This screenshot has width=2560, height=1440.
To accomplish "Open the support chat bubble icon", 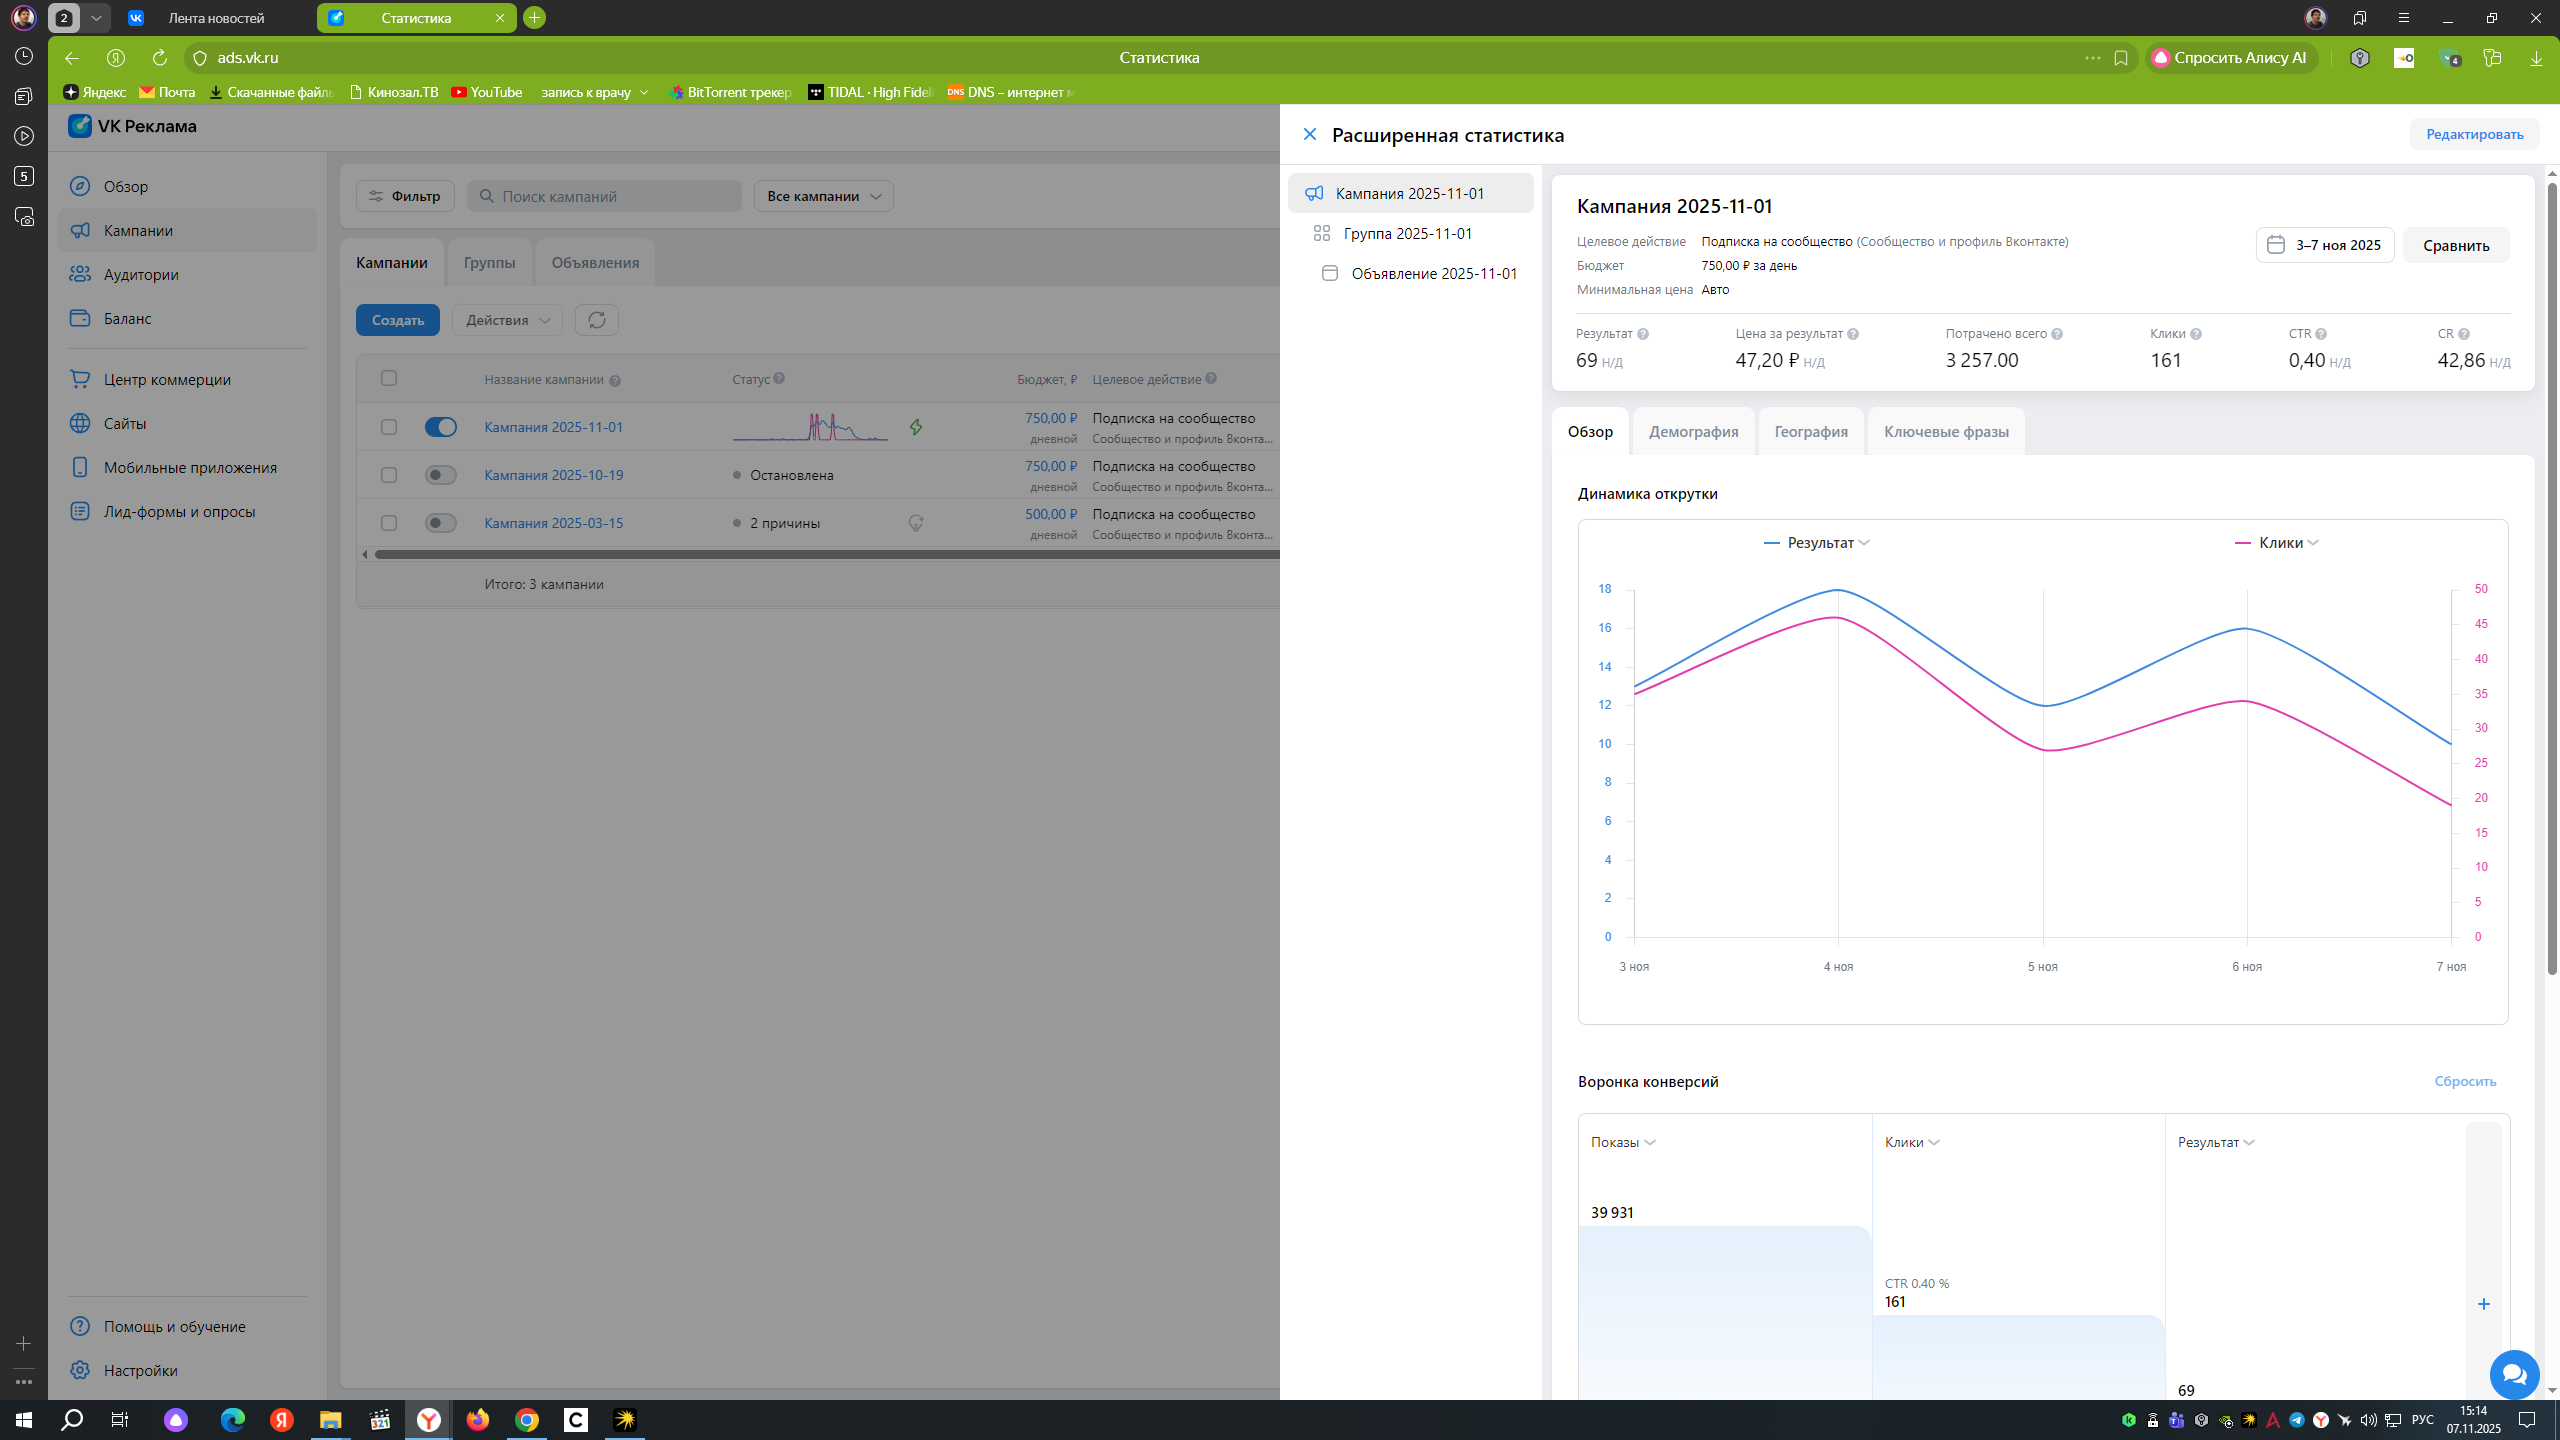I will [2514, 1374].
